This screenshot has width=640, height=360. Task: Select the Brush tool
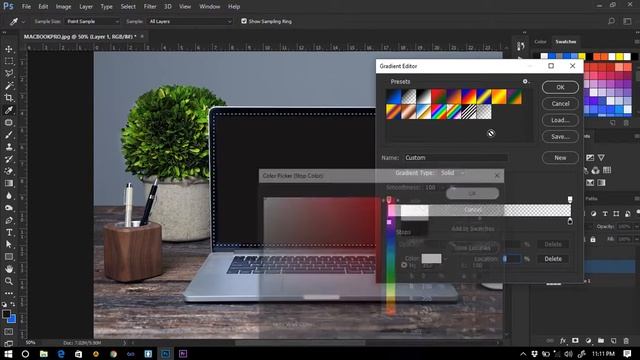(x=9, y=135)
